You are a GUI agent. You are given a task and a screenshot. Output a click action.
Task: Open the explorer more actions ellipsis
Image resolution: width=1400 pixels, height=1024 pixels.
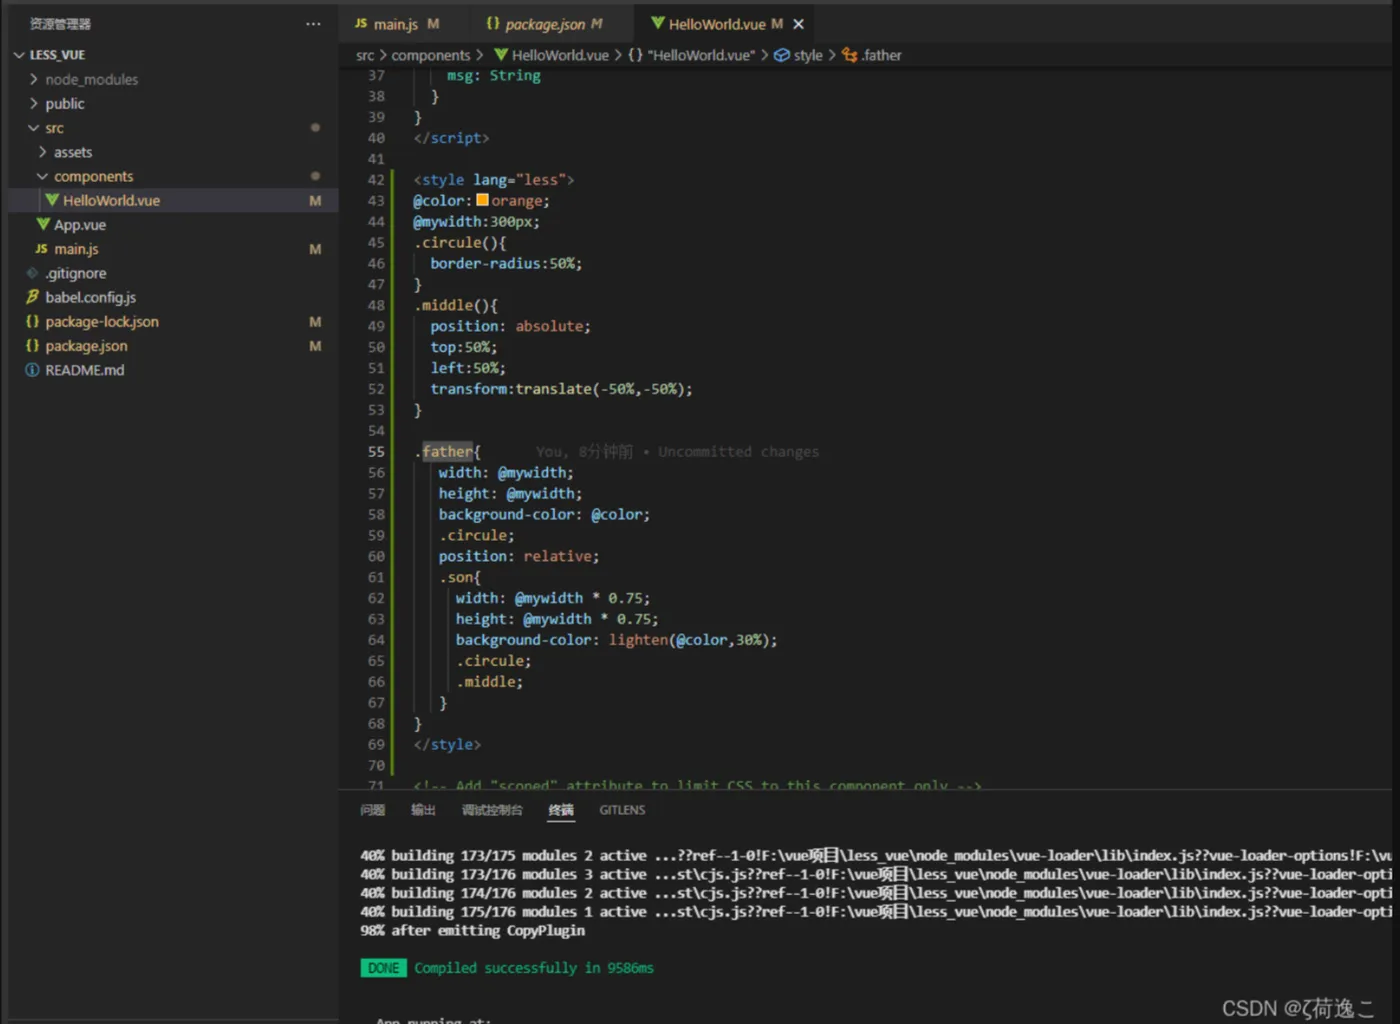313,24
